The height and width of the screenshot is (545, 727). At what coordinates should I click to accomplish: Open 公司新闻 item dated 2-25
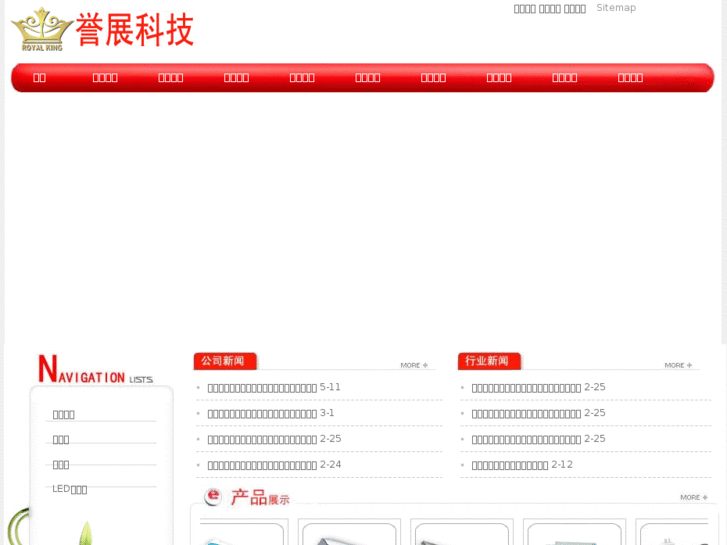coord(262,439)
